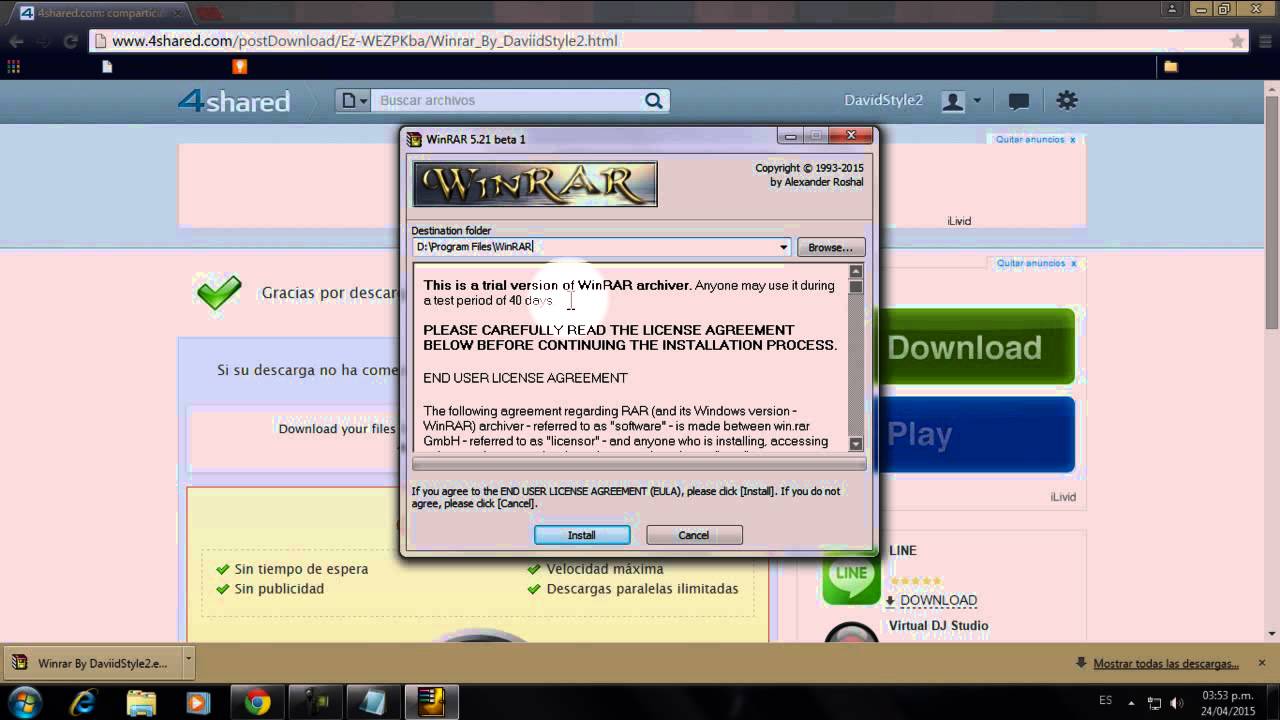
Task: Click the WinRAR title bar icon
Action: point(414,139)
